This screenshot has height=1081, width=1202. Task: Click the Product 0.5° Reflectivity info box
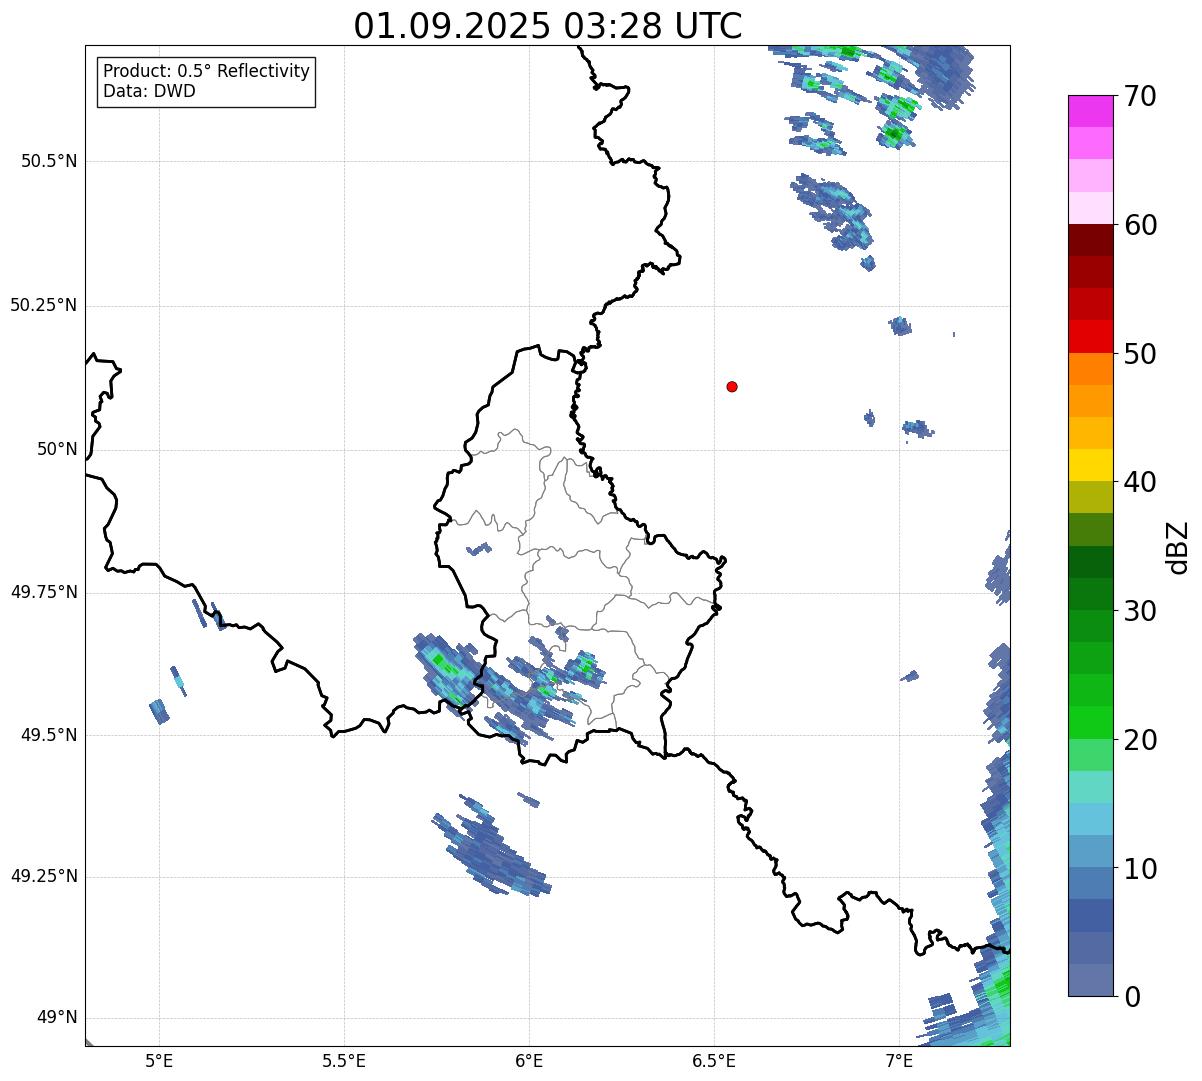(206, 82)
